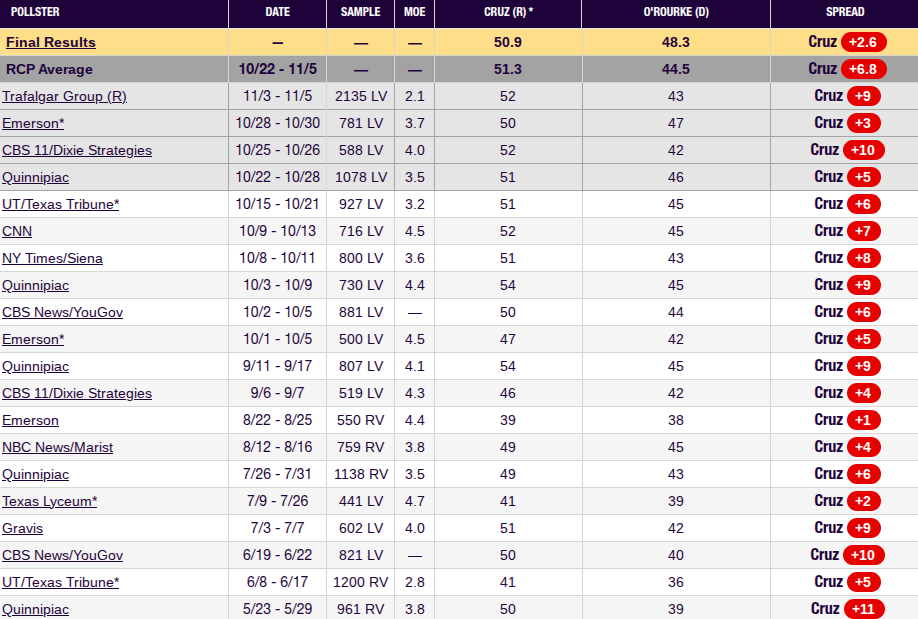Open UT/Texas Tribune* poll from 10/15 - 10/21
The image size is (918, 619).
click(x=61, y=204)
